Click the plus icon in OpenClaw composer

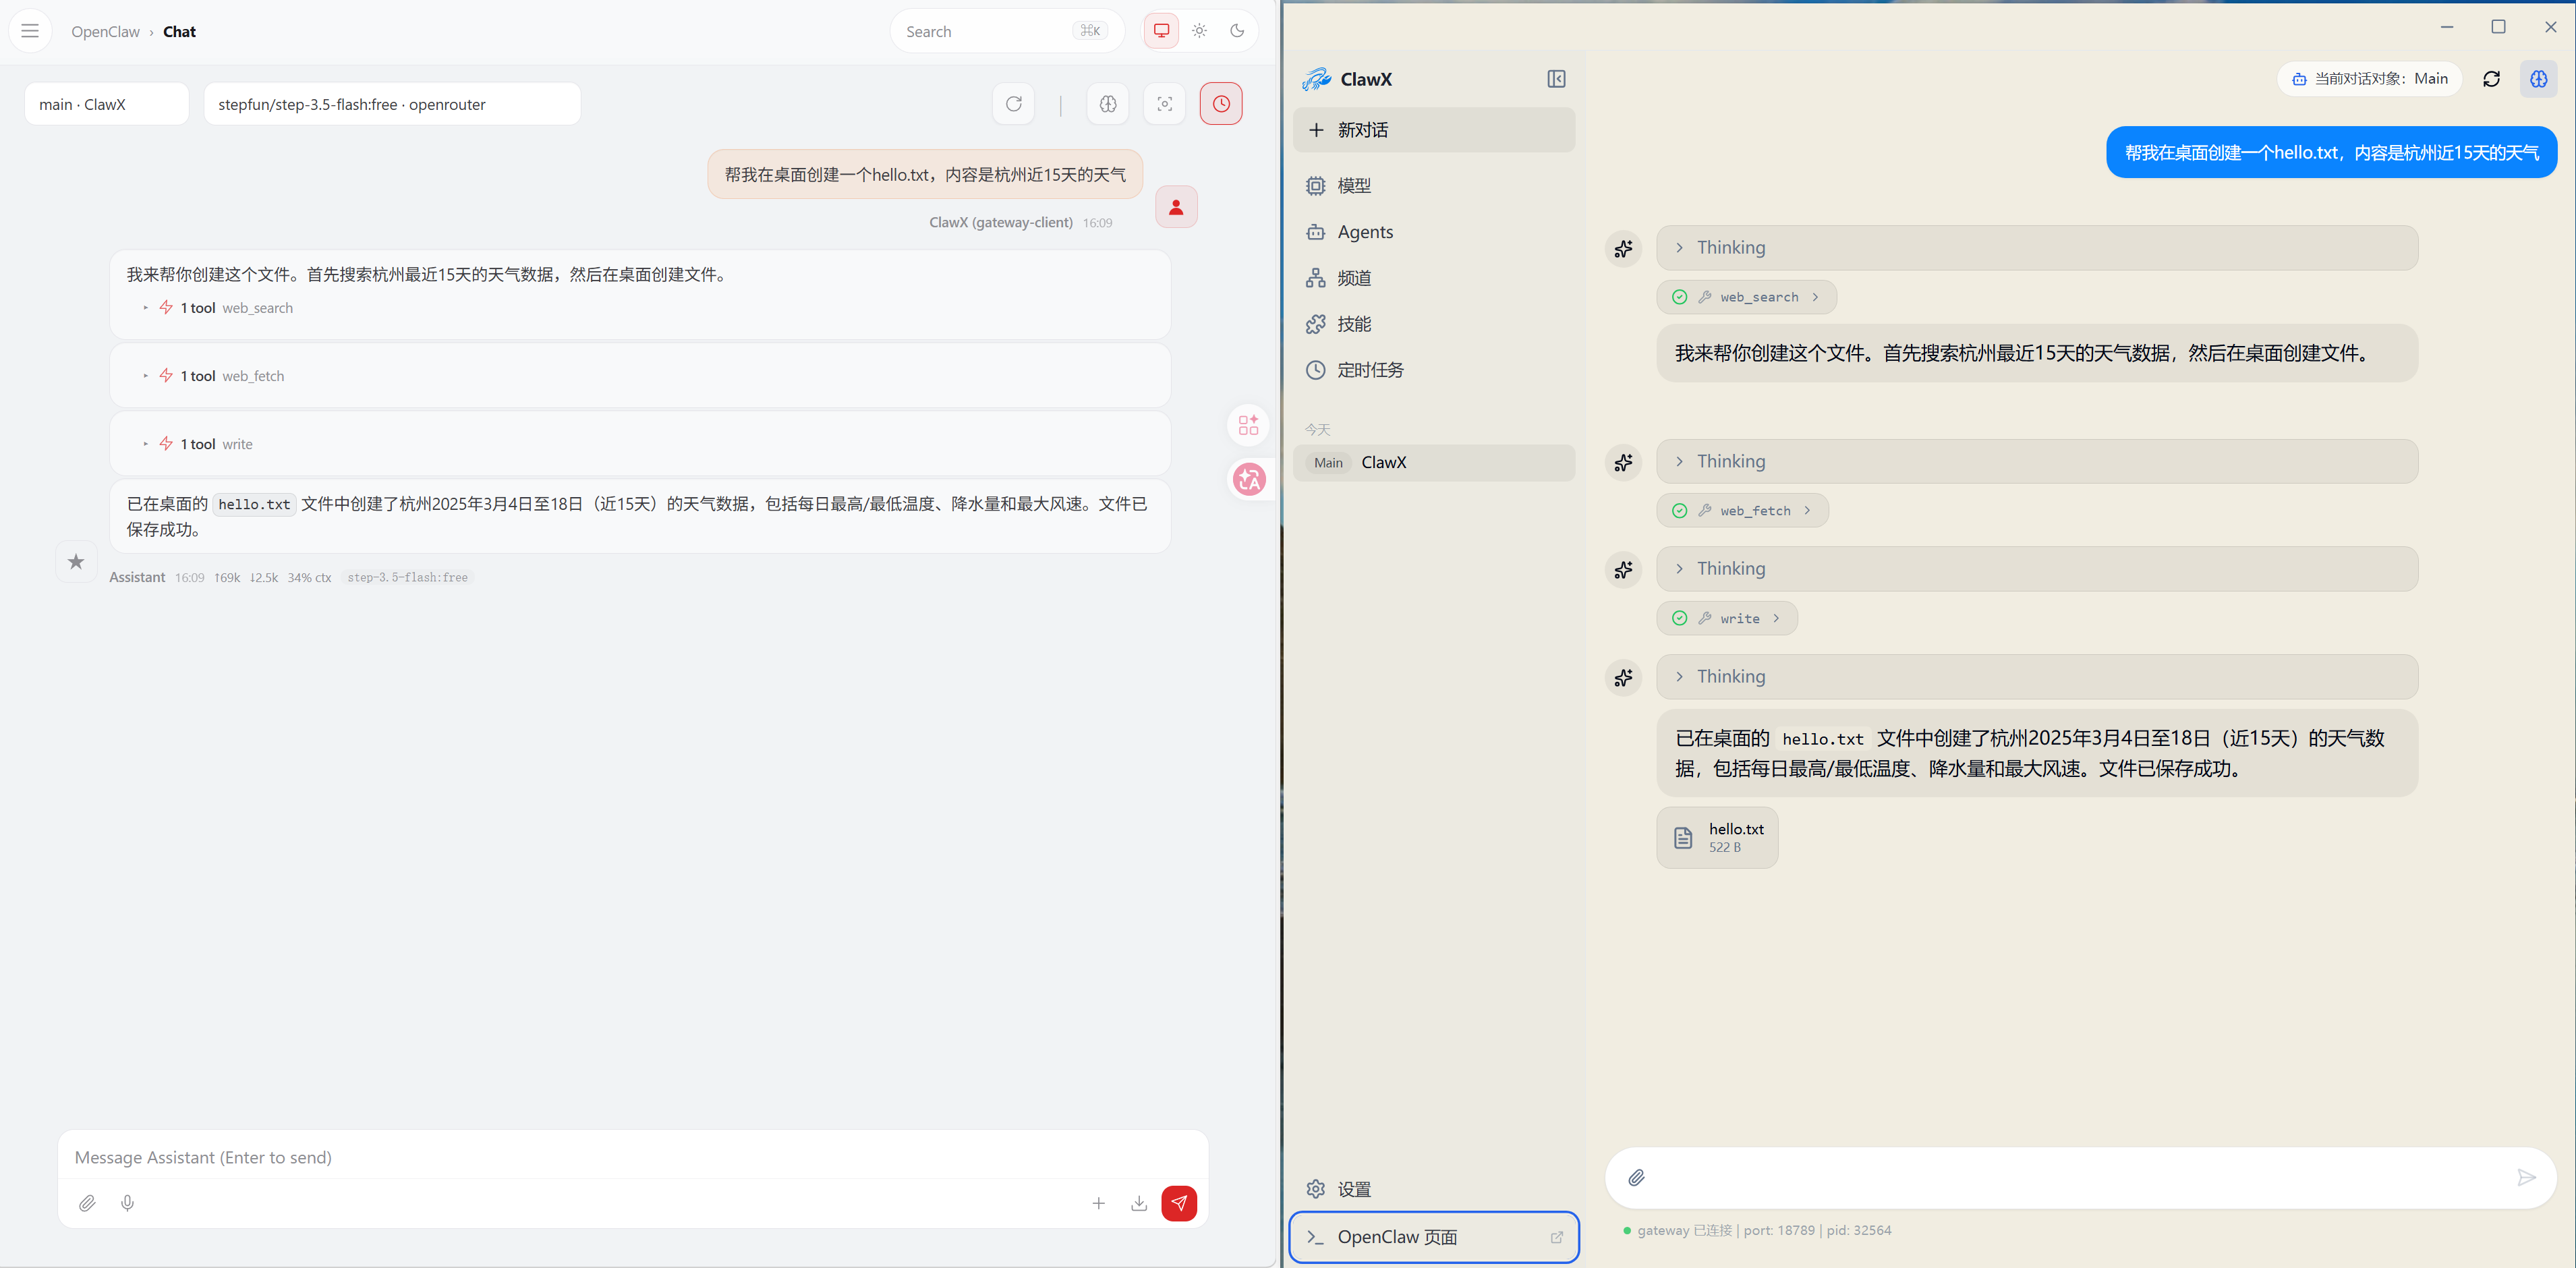pos(1098,1203)
